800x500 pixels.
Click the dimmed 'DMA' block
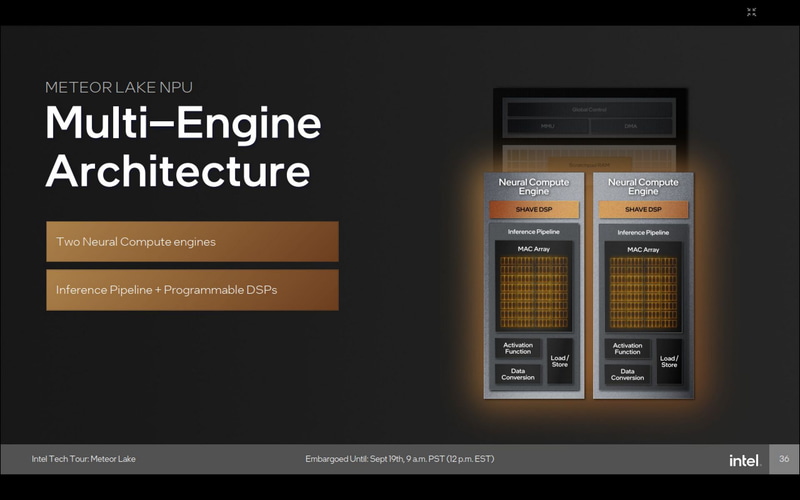(631, 126)
